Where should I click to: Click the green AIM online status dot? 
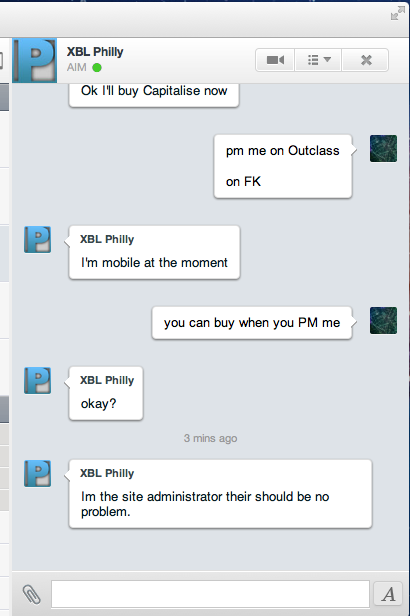coord(97,68)
